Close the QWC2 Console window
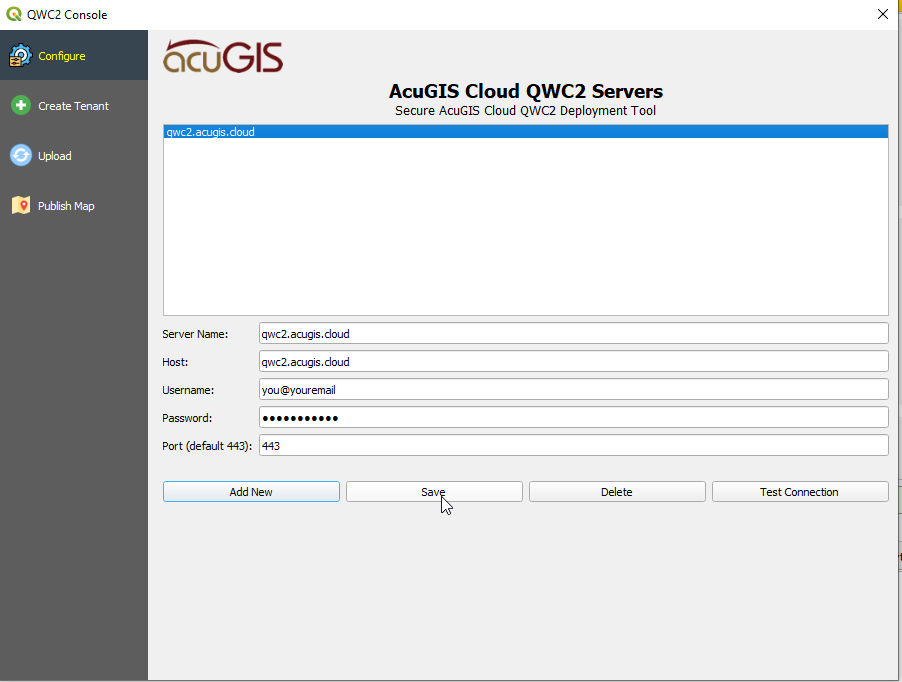 point(882,14)
